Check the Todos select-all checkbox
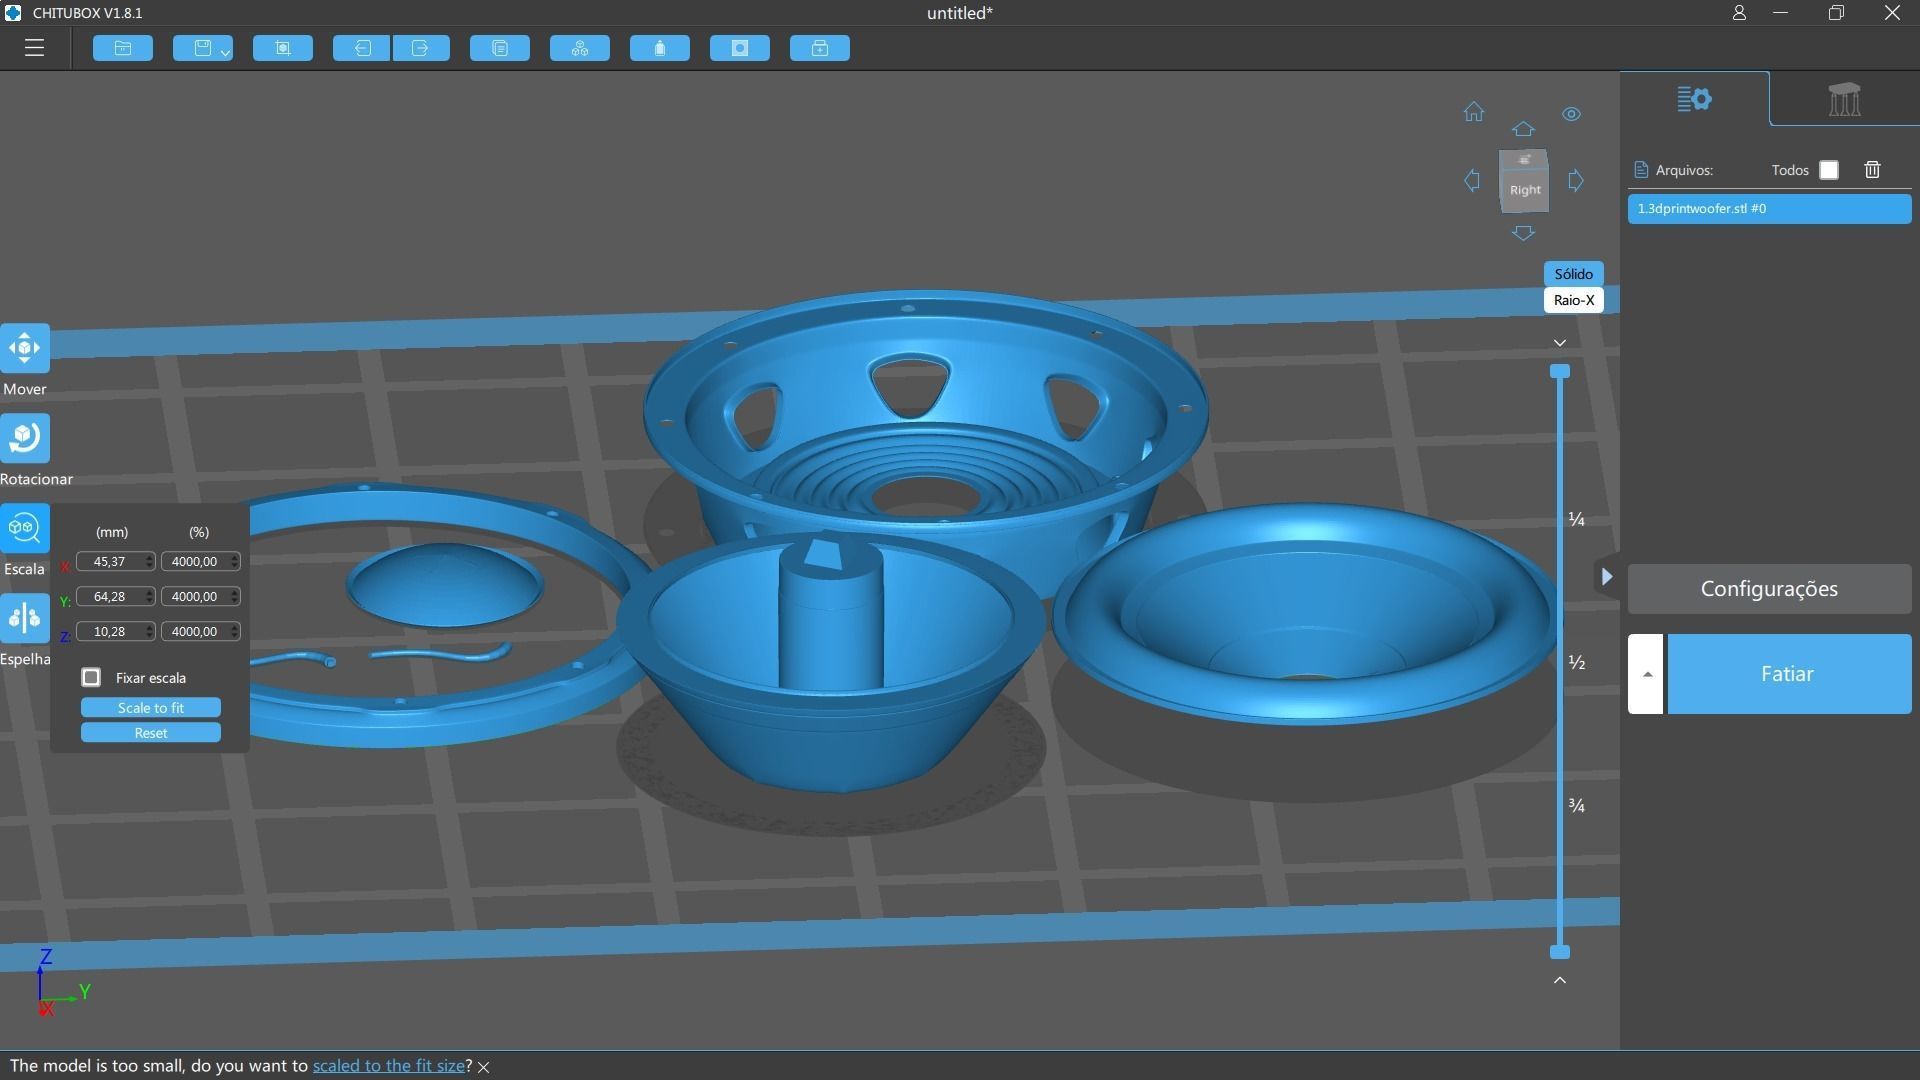This screenshot has width=1920, height=1080. point(1829,170)
